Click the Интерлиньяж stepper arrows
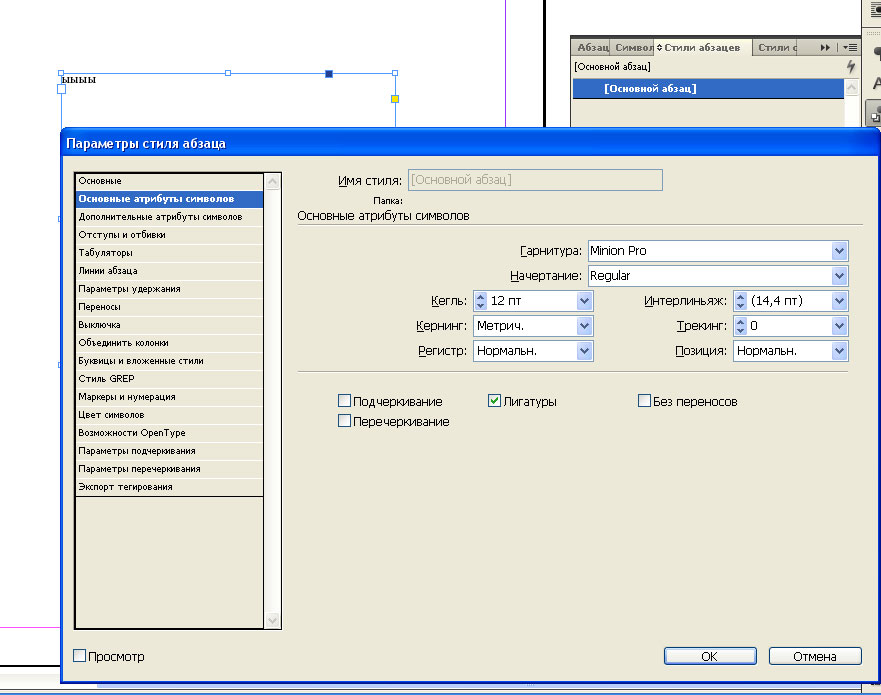The height and width of the screenshot is (695, 881). pos(741,301)
